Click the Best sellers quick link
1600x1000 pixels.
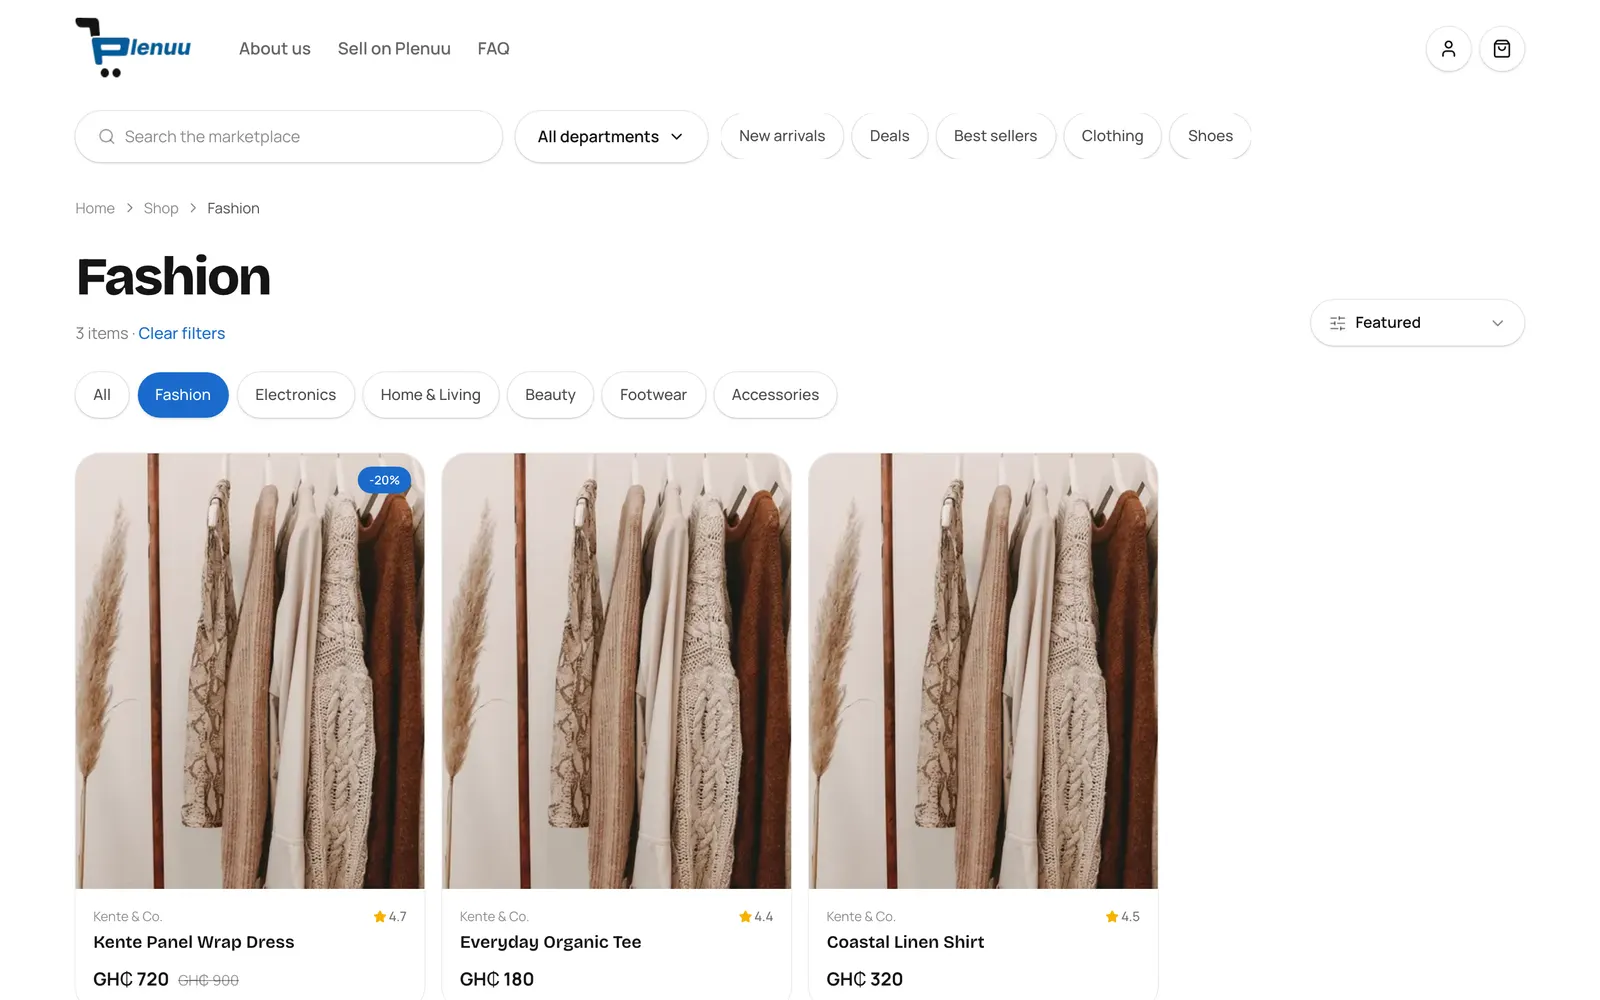(996, 136)
